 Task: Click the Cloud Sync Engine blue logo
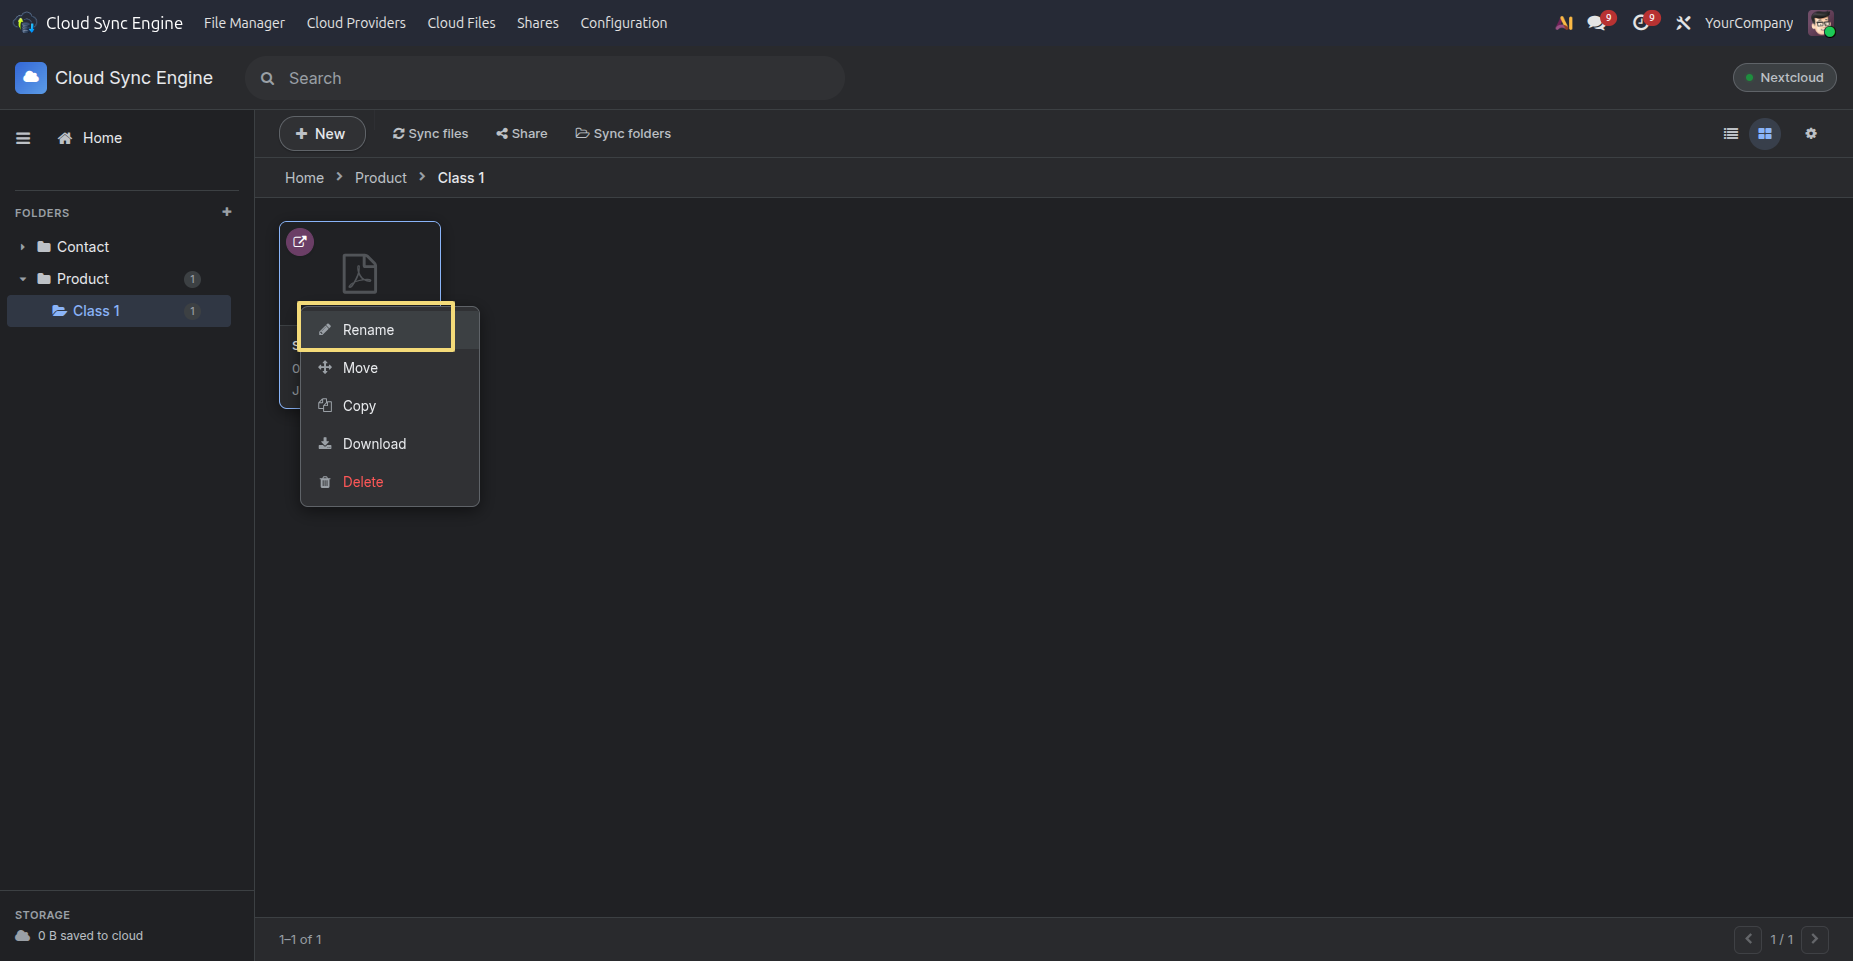tap(31, 78)
